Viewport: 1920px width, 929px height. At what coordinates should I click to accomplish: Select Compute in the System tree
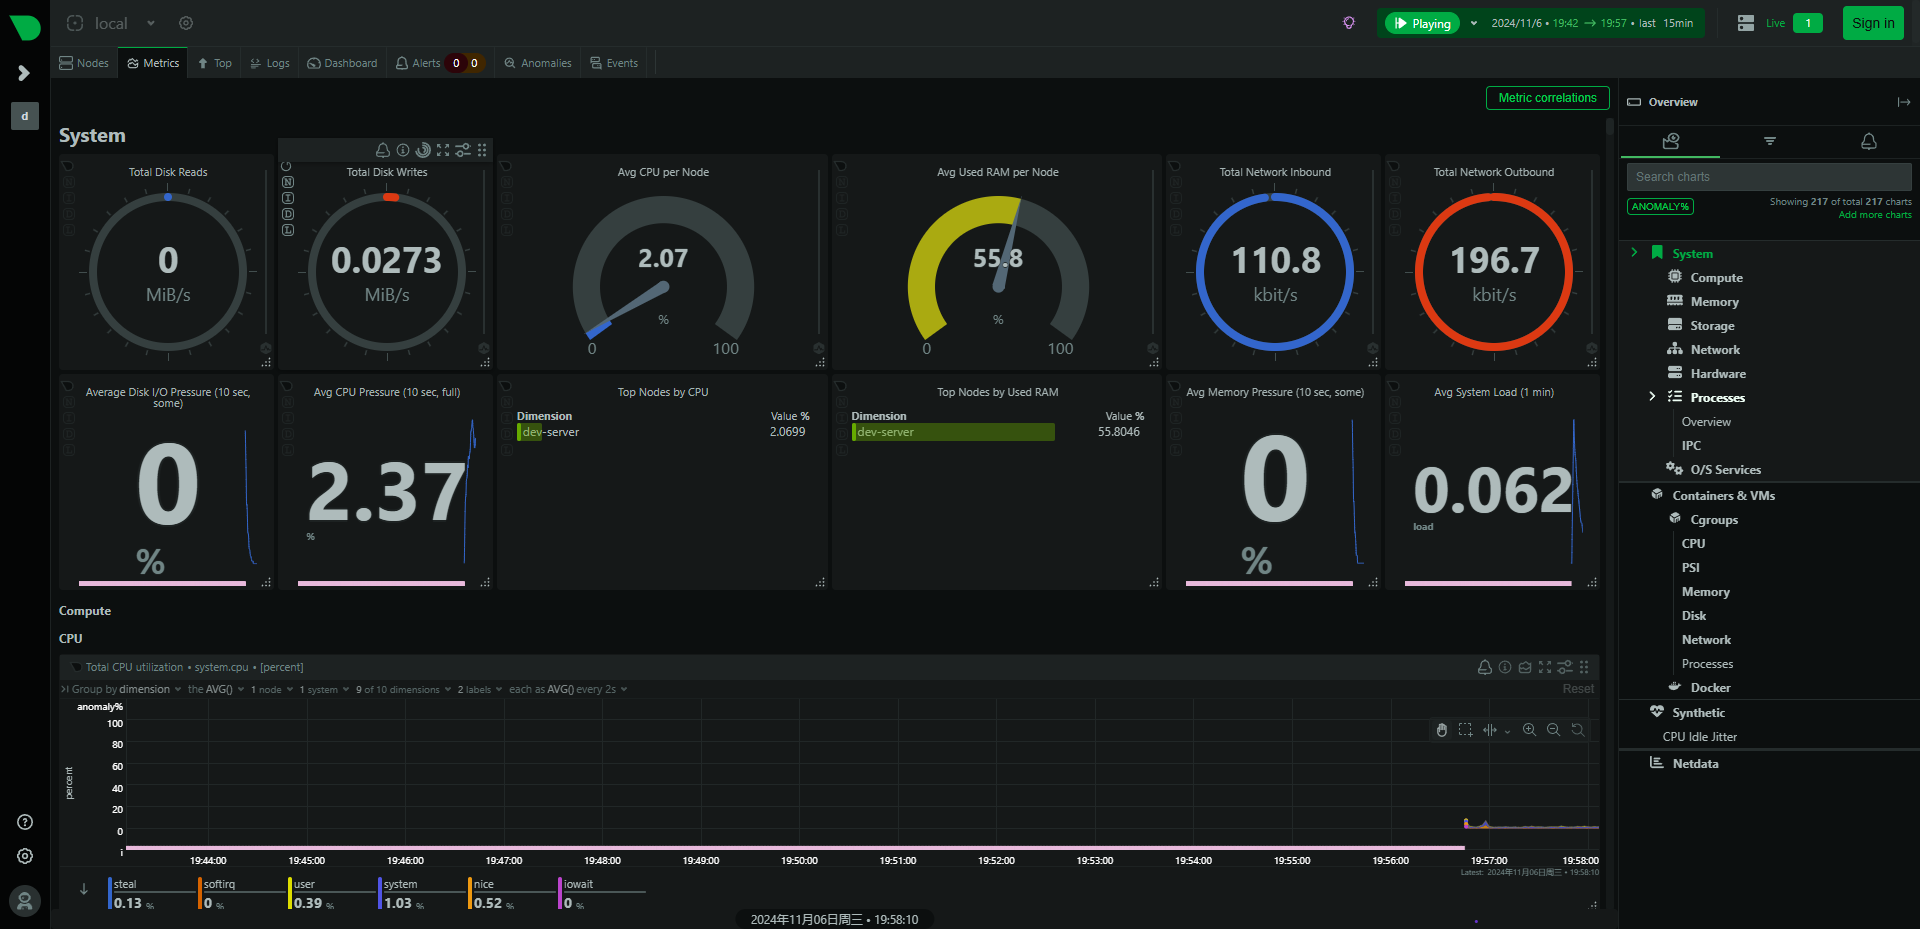1716,278
